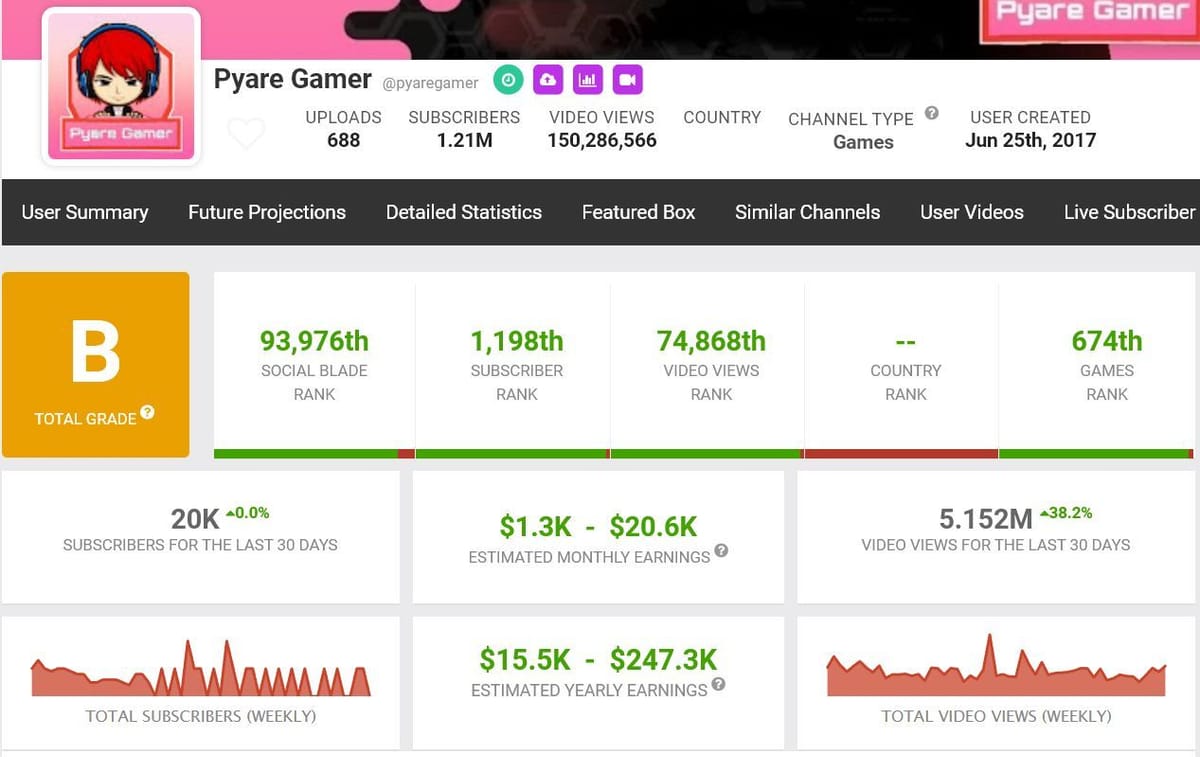
Task: Select the Similar Channels tab
Action: coord(807,212)
